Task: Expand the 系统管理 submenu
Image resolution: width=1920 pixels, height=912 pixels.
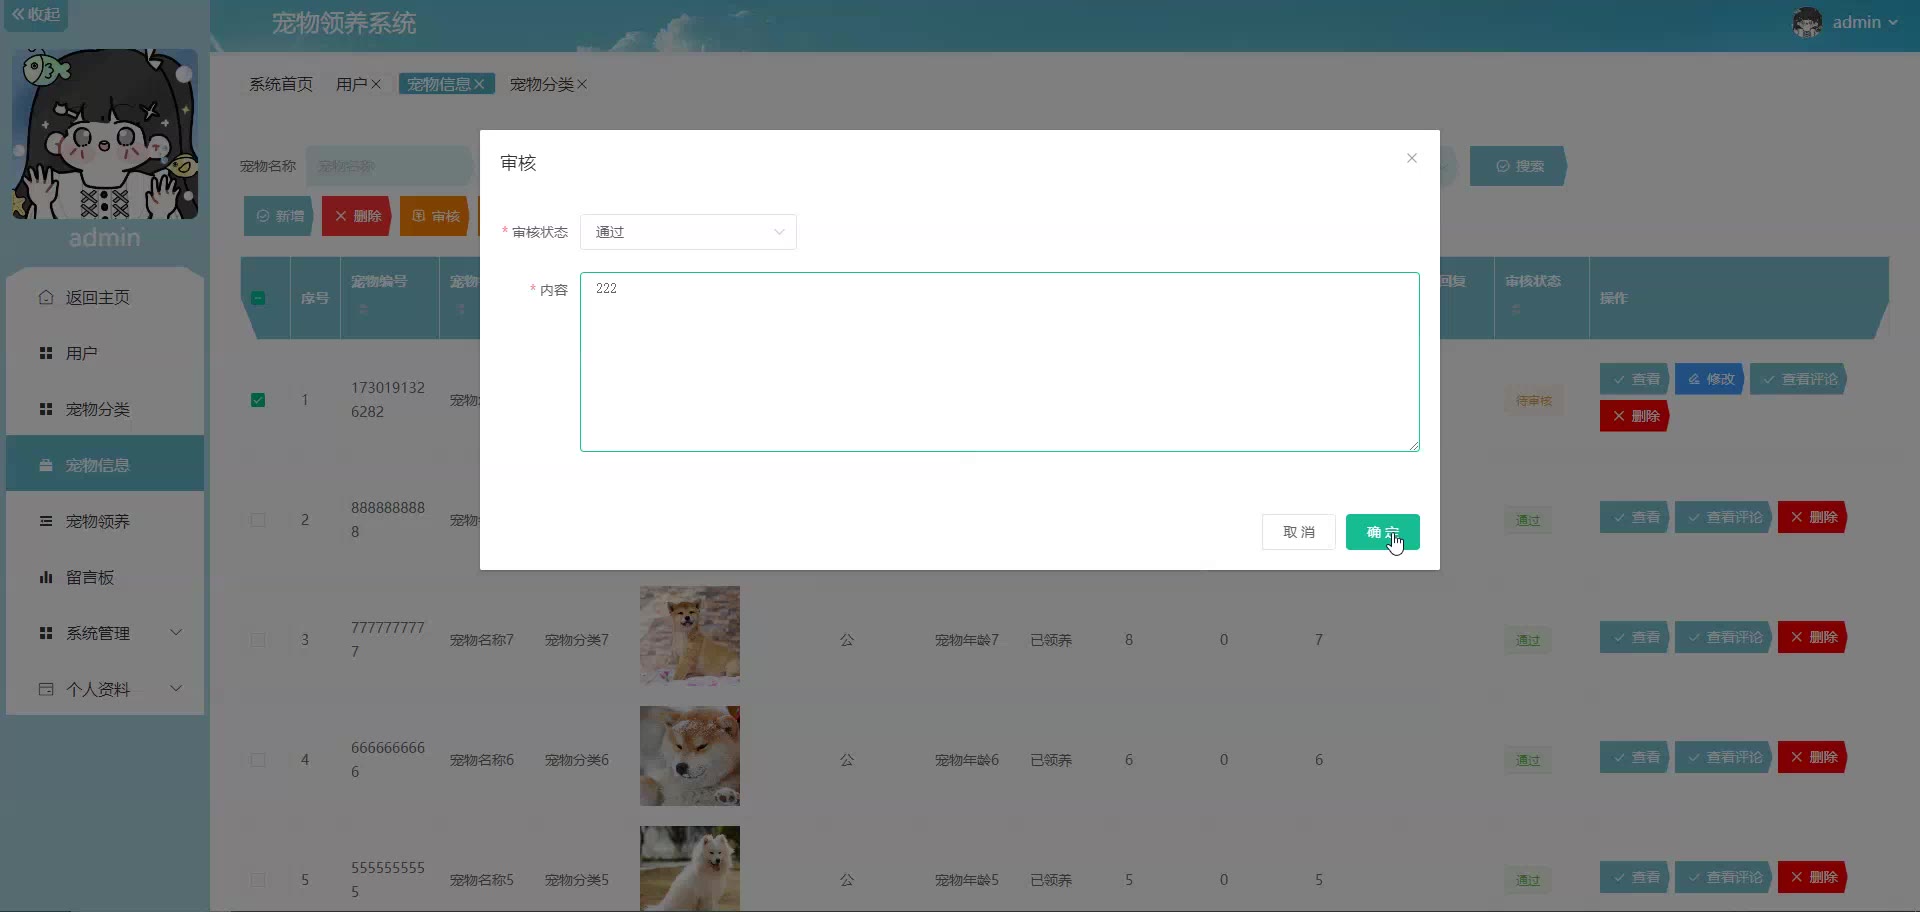Action: (105, 633)
